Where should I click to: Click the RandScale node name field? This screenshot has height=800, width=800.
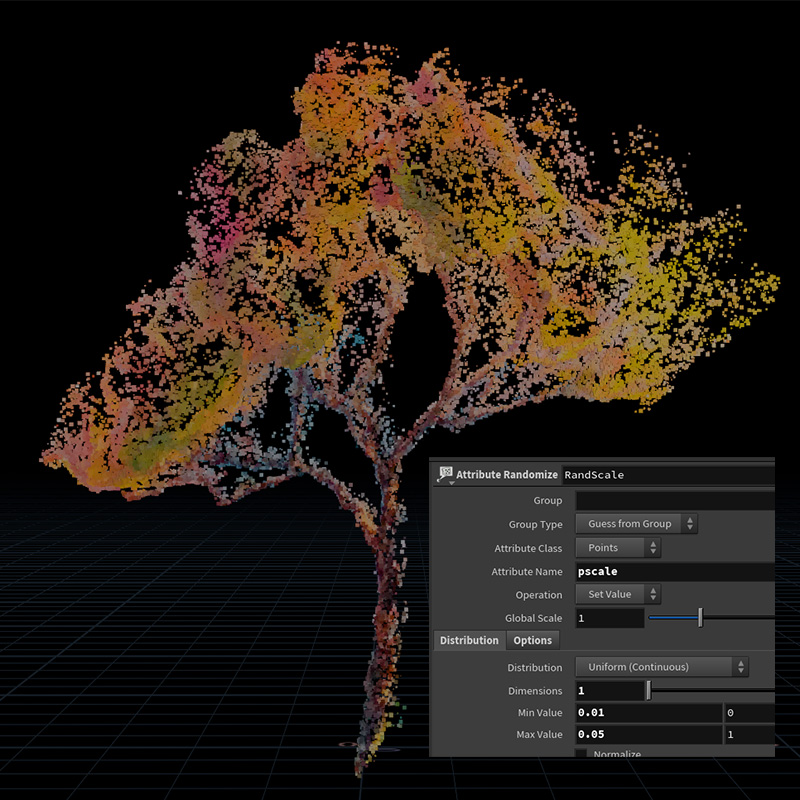pos(665,474)
